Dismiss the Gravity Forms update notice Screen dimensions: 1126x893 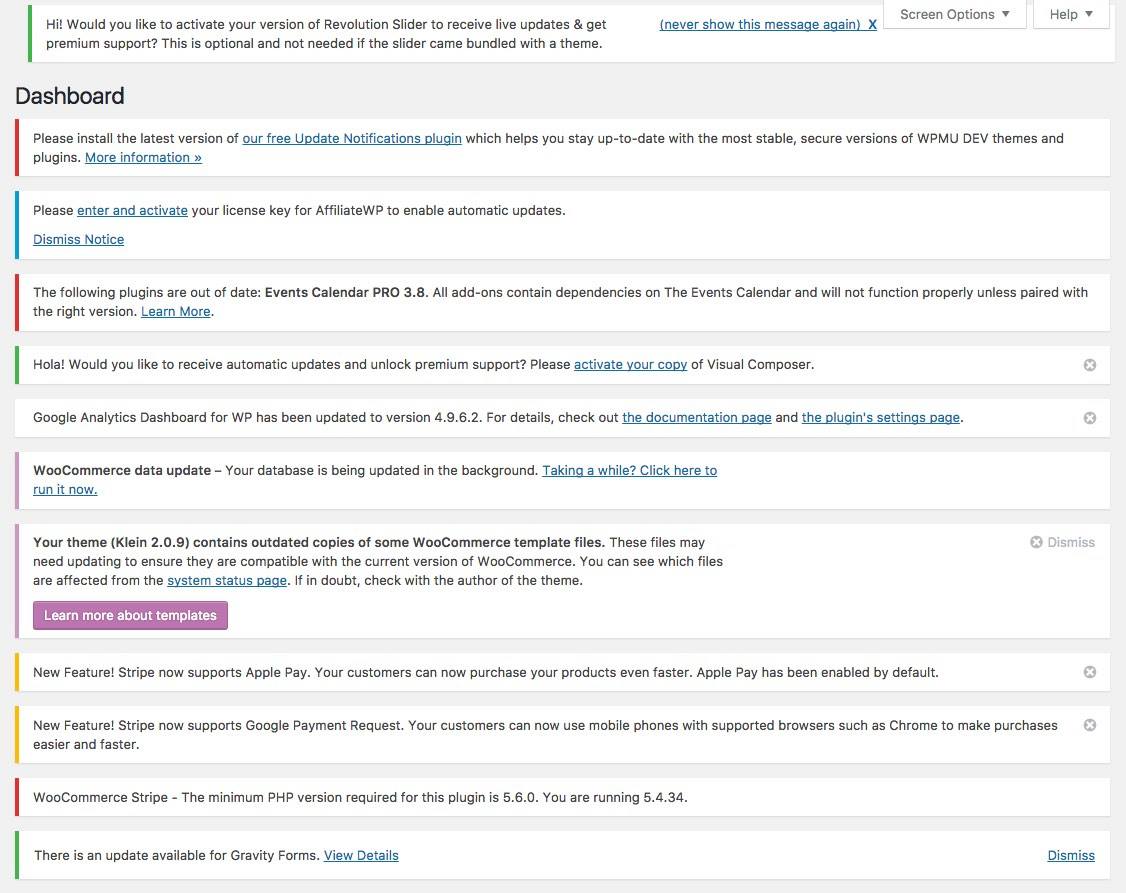1071,855
